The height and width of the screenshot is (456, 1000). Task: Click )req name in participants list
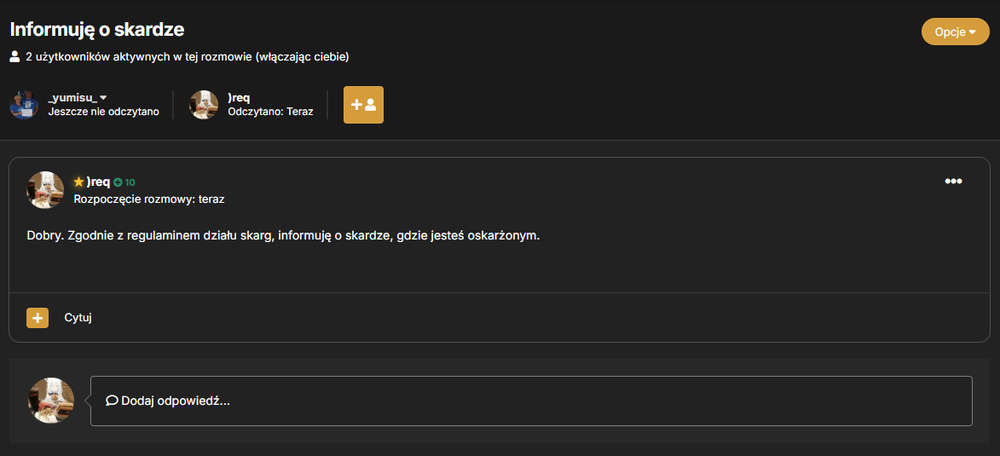239,98
